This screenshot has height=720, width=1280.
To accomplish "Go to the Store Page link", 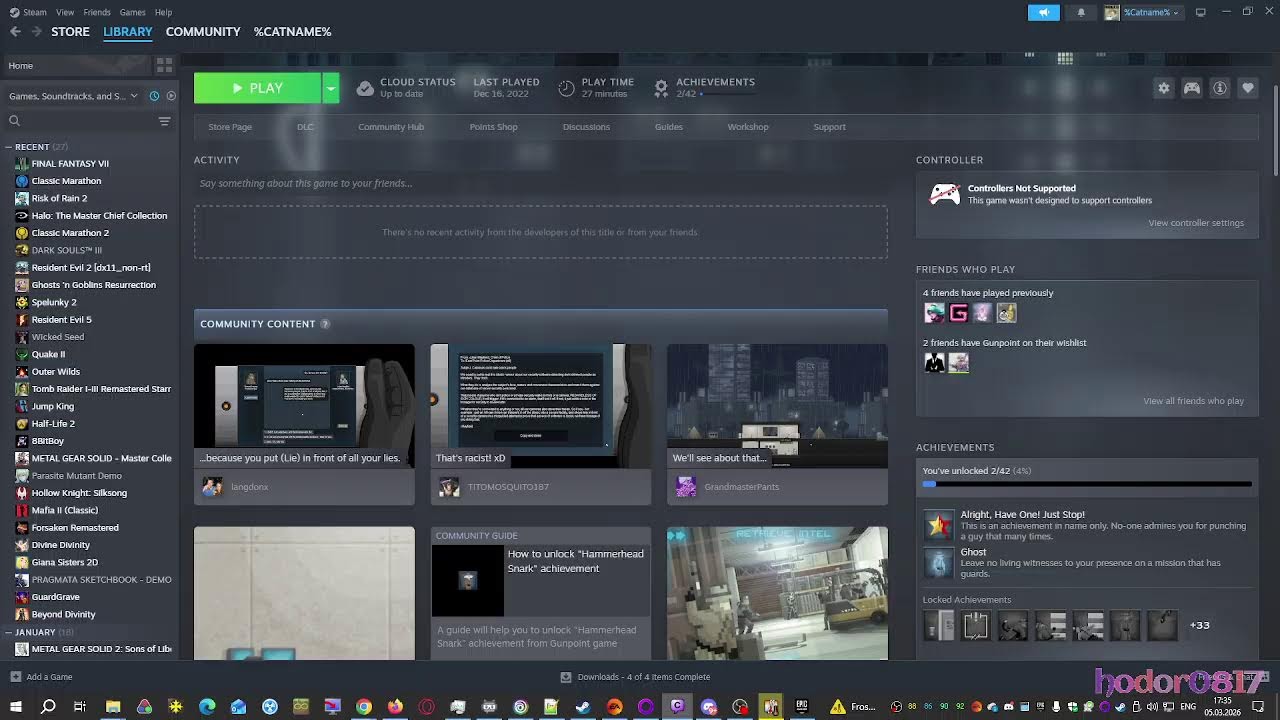I will tap(230, 127).
